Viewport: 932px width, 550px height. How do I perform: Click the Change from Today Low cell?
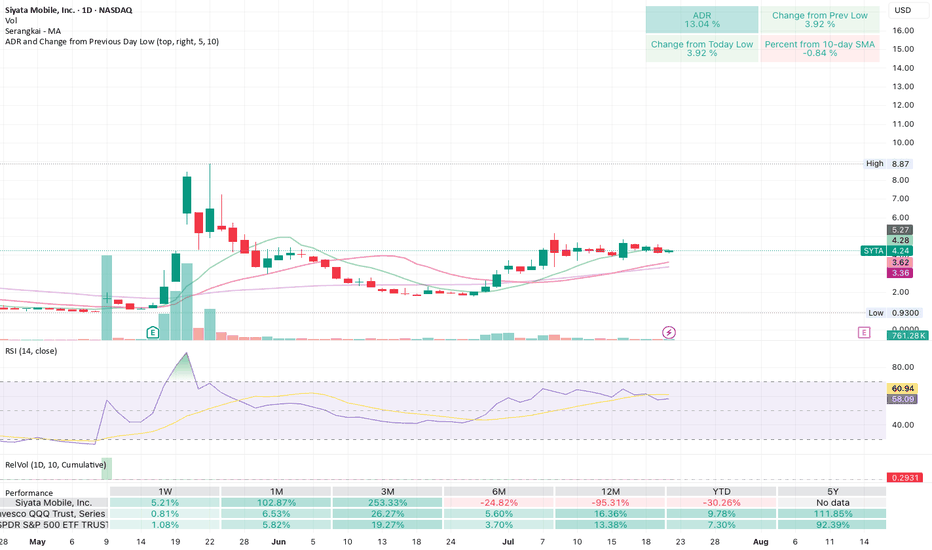click(702, 48)
